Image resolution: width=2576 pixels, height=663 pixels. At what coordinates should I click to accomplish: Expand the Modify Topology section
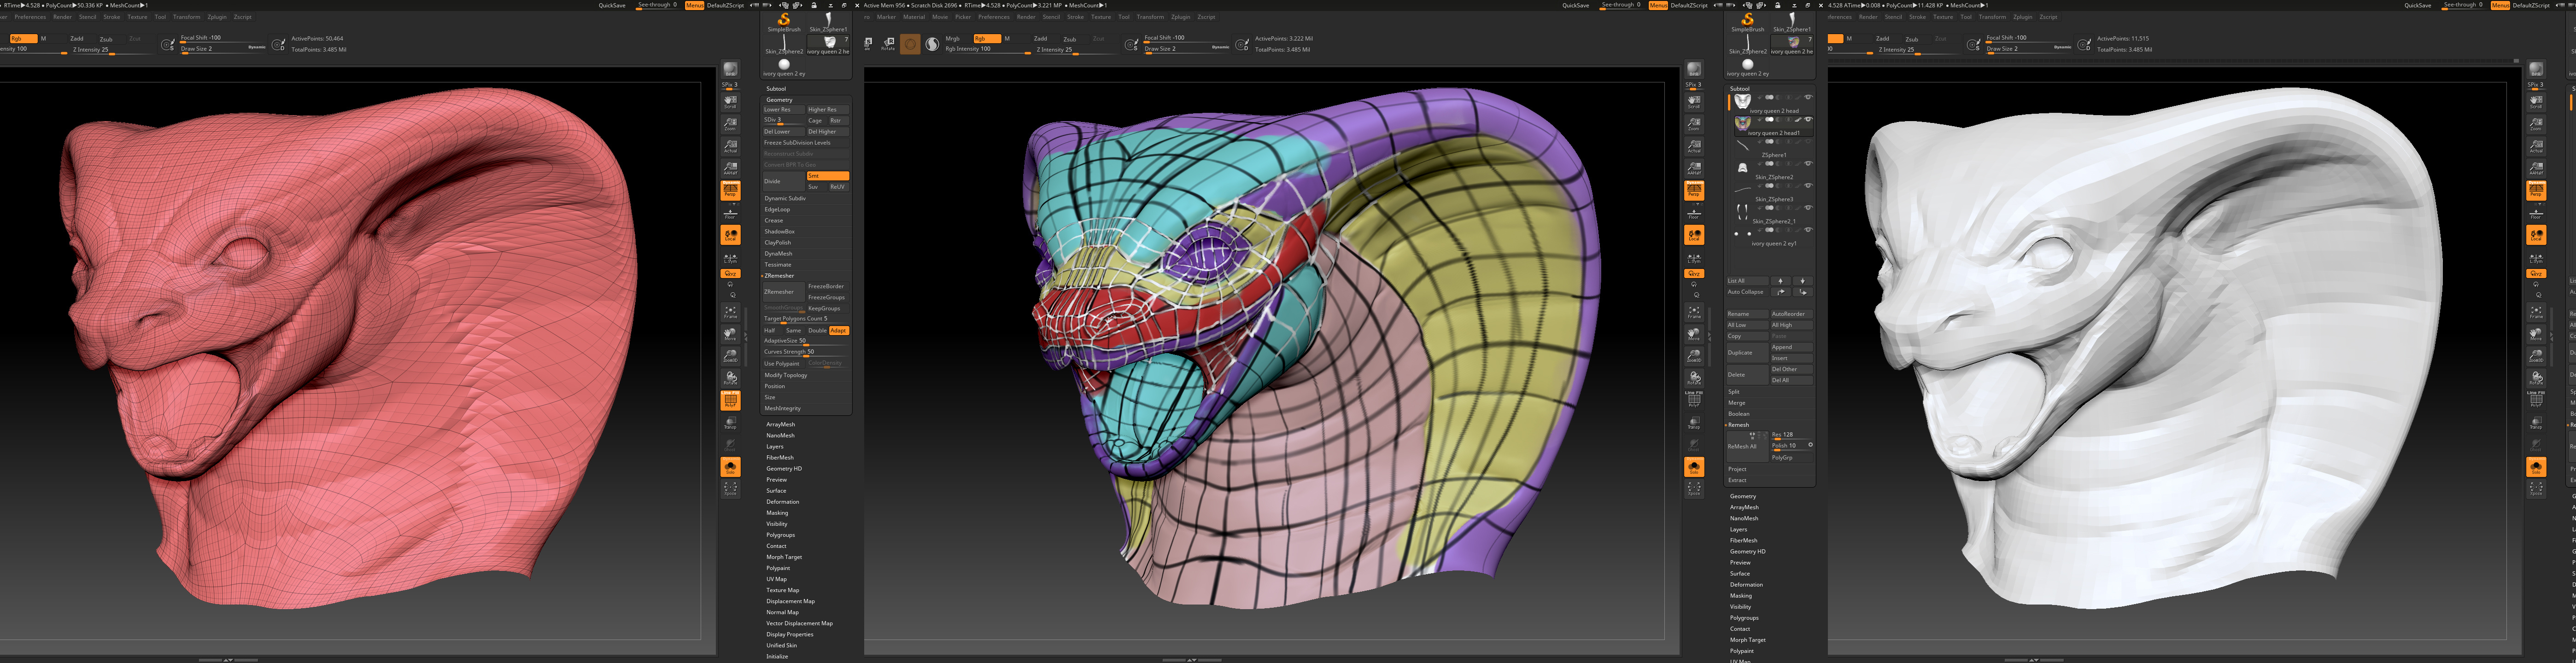(785, 375)
